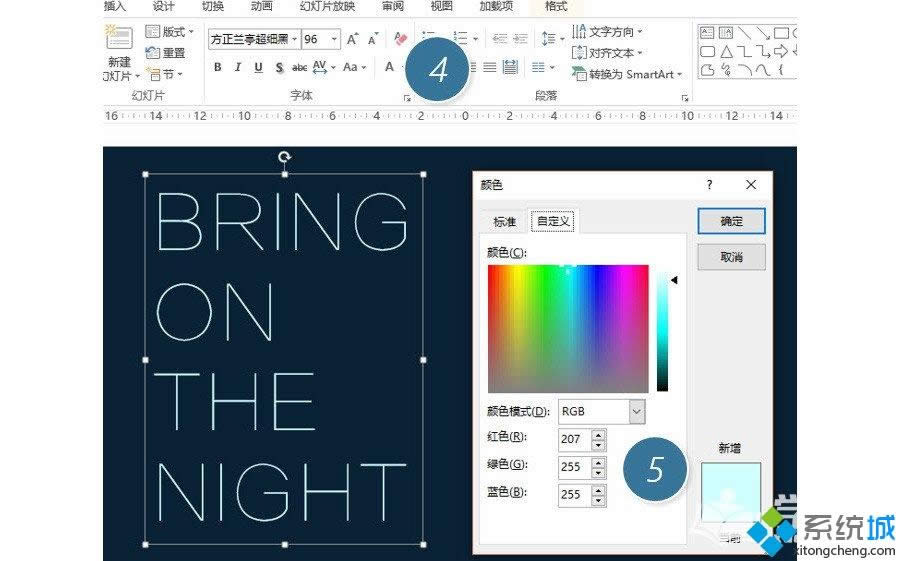The height and width of the screenshot is (561, 900).
Task: Open the paragraph group dialog launcher
Action: coord(685,99)
